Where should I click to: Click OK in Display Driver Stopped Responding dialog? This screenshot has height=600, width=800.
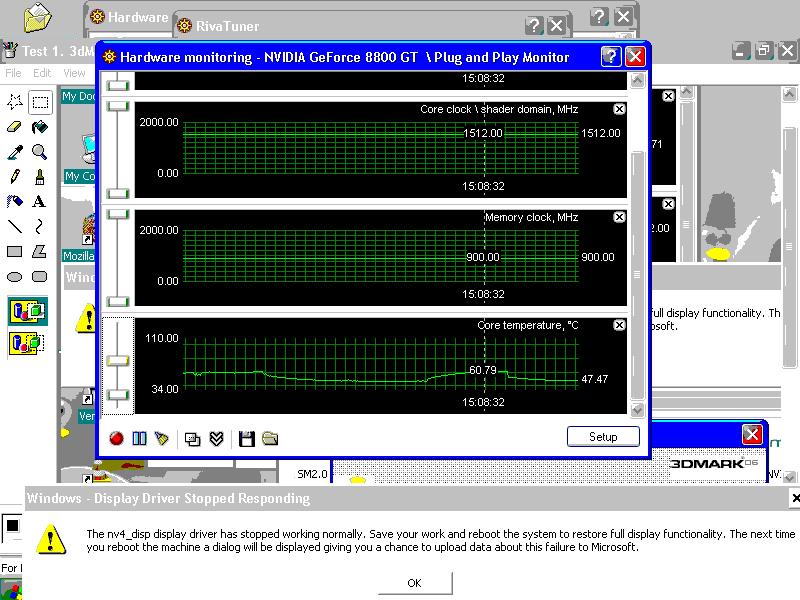pyautogui.click(x=415, y=583)
